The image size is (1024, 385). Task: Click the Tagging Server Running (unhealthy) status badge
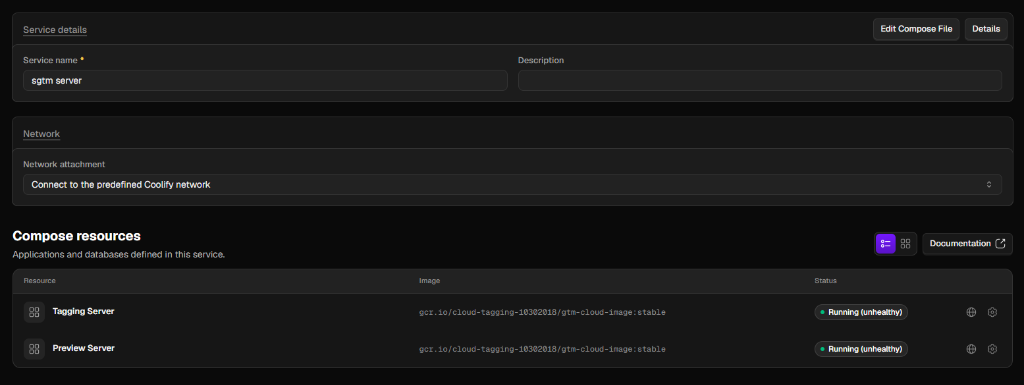(x=861, y=312)
